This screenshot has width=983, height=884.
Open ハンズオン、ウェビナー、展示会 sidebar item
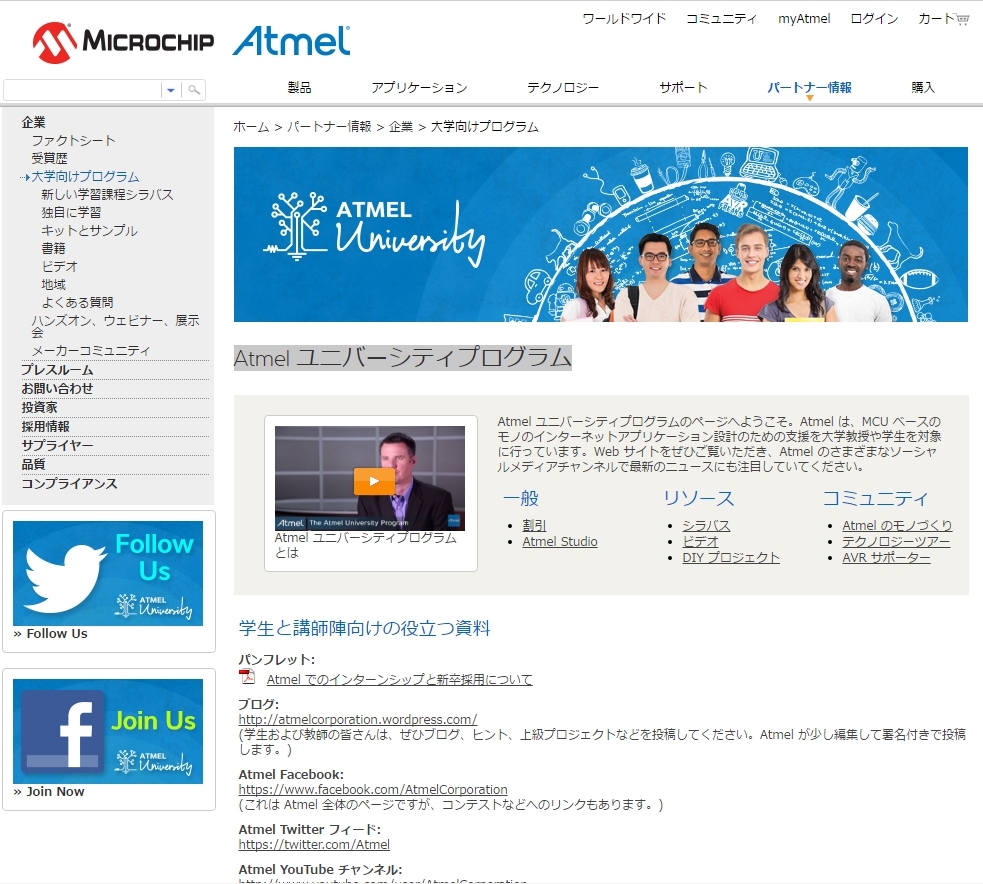click(115, 326)
